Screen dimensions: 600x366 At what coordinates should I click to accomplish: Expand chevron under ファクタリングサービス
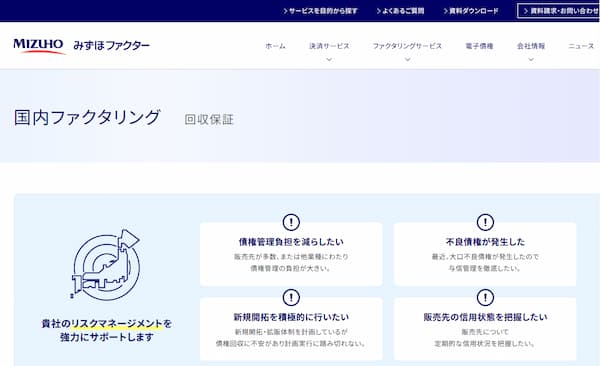click(x=407, y=59)
